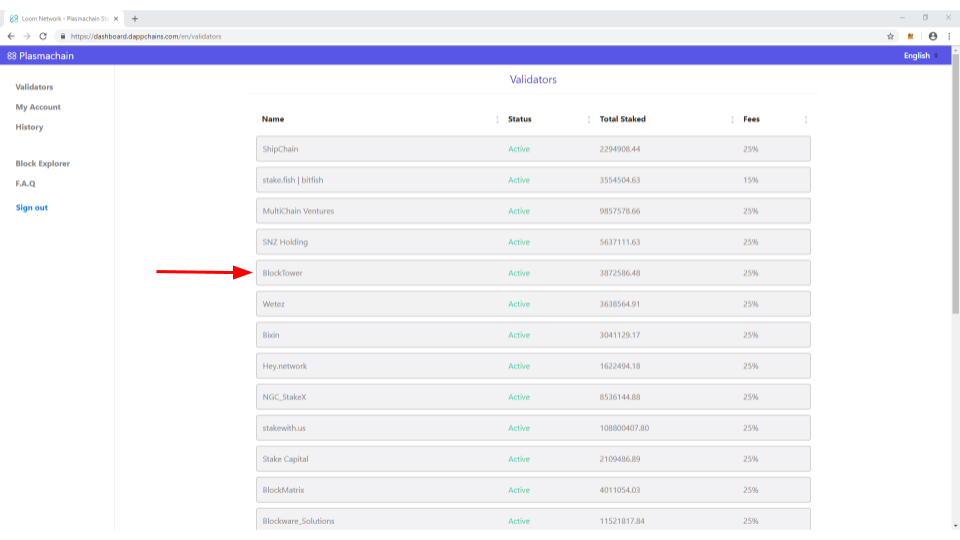
Task: Sort validators by Status column arrows
Action: [x=589, y=119]
